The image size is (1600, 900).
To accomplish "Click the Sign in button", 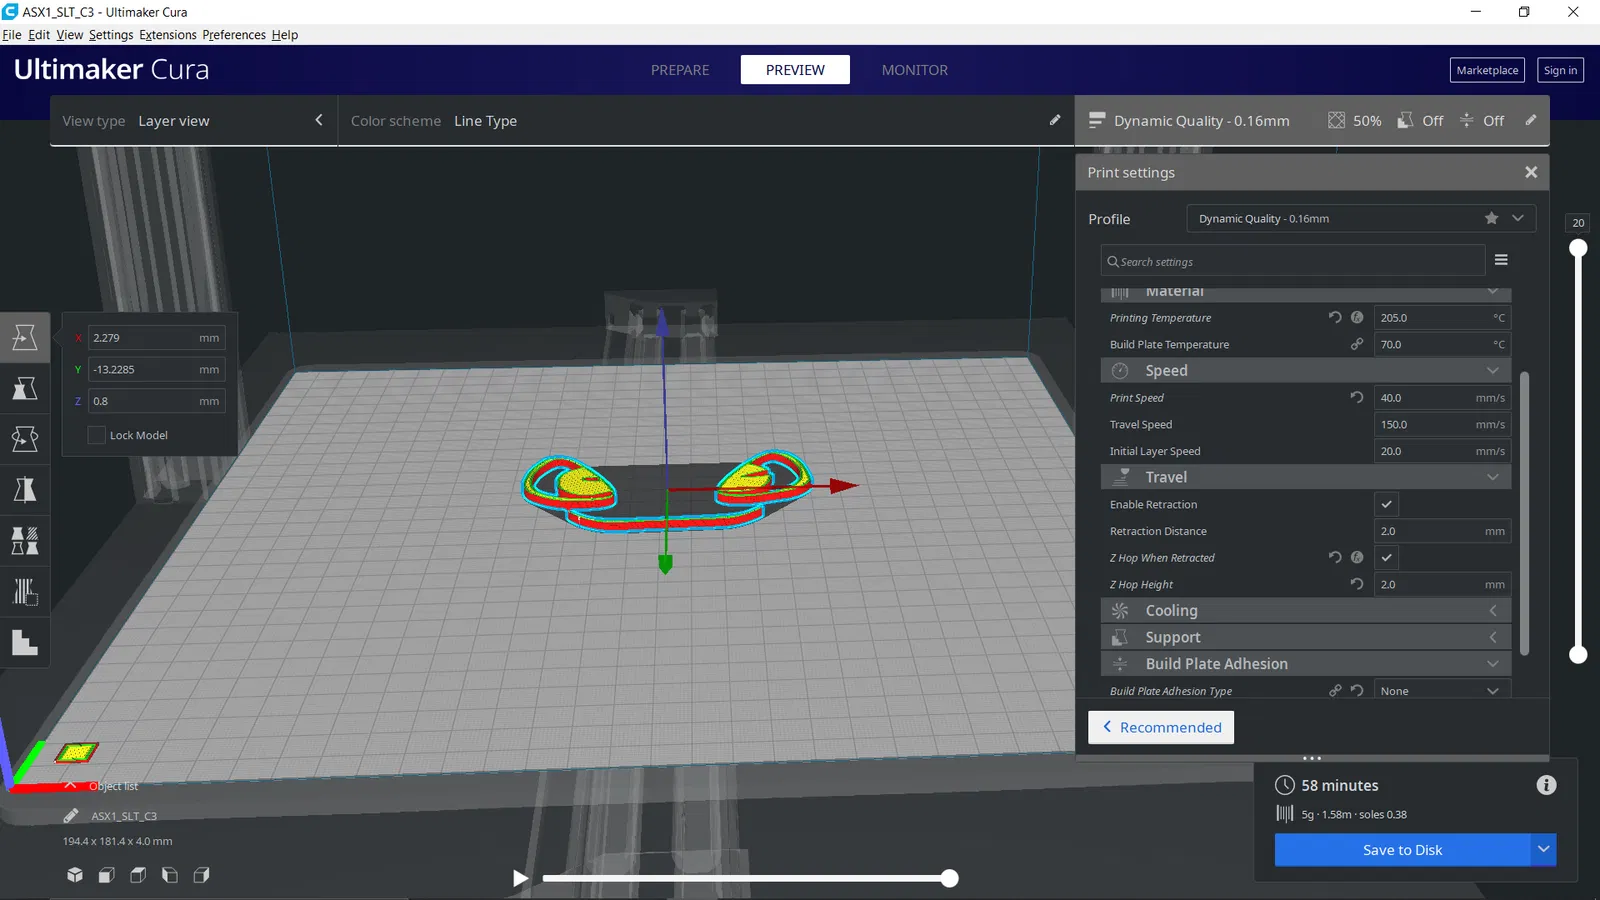I will [1560, 70].
